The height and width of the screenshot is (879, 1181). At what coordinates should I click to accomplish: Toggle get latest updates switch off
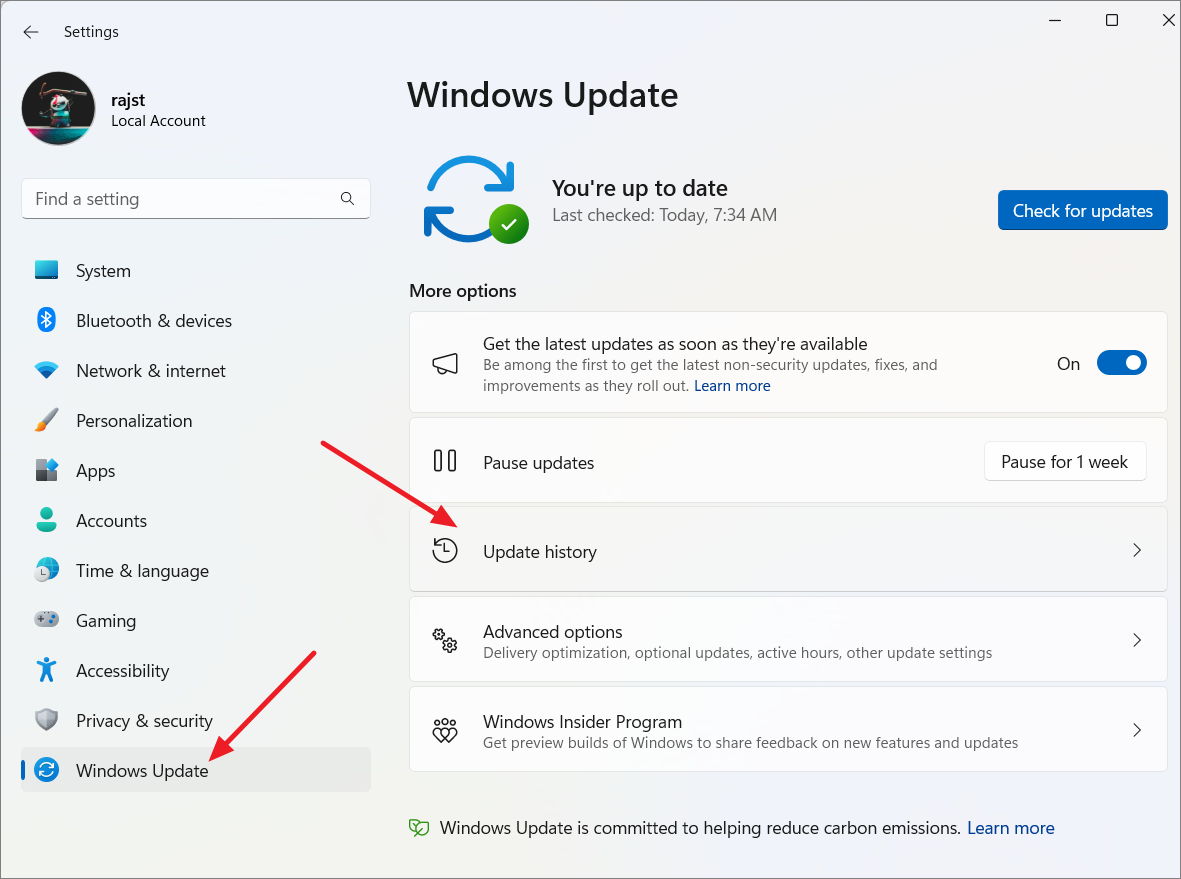pyautogui.click(x=1121, y=363)
